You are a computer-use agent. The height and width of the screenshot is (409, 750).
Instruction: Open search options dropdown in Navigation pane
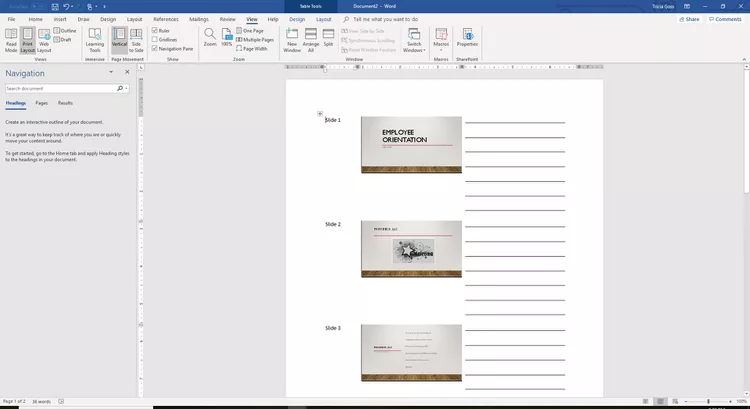[x=126, y=88]
